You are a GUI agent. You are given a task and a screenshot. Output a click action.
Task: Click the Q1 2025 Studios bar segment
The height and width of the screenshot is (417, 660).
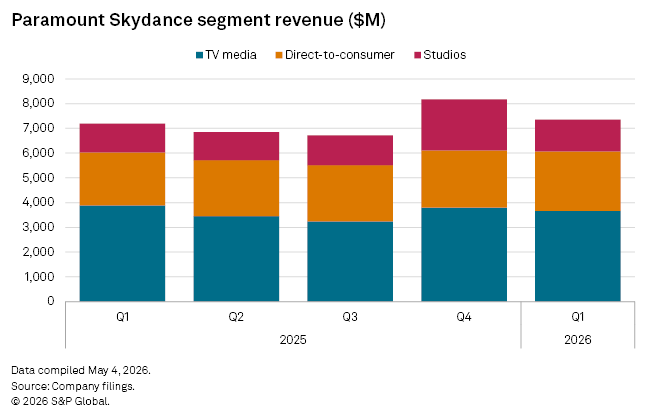click(x=122, y=138)
